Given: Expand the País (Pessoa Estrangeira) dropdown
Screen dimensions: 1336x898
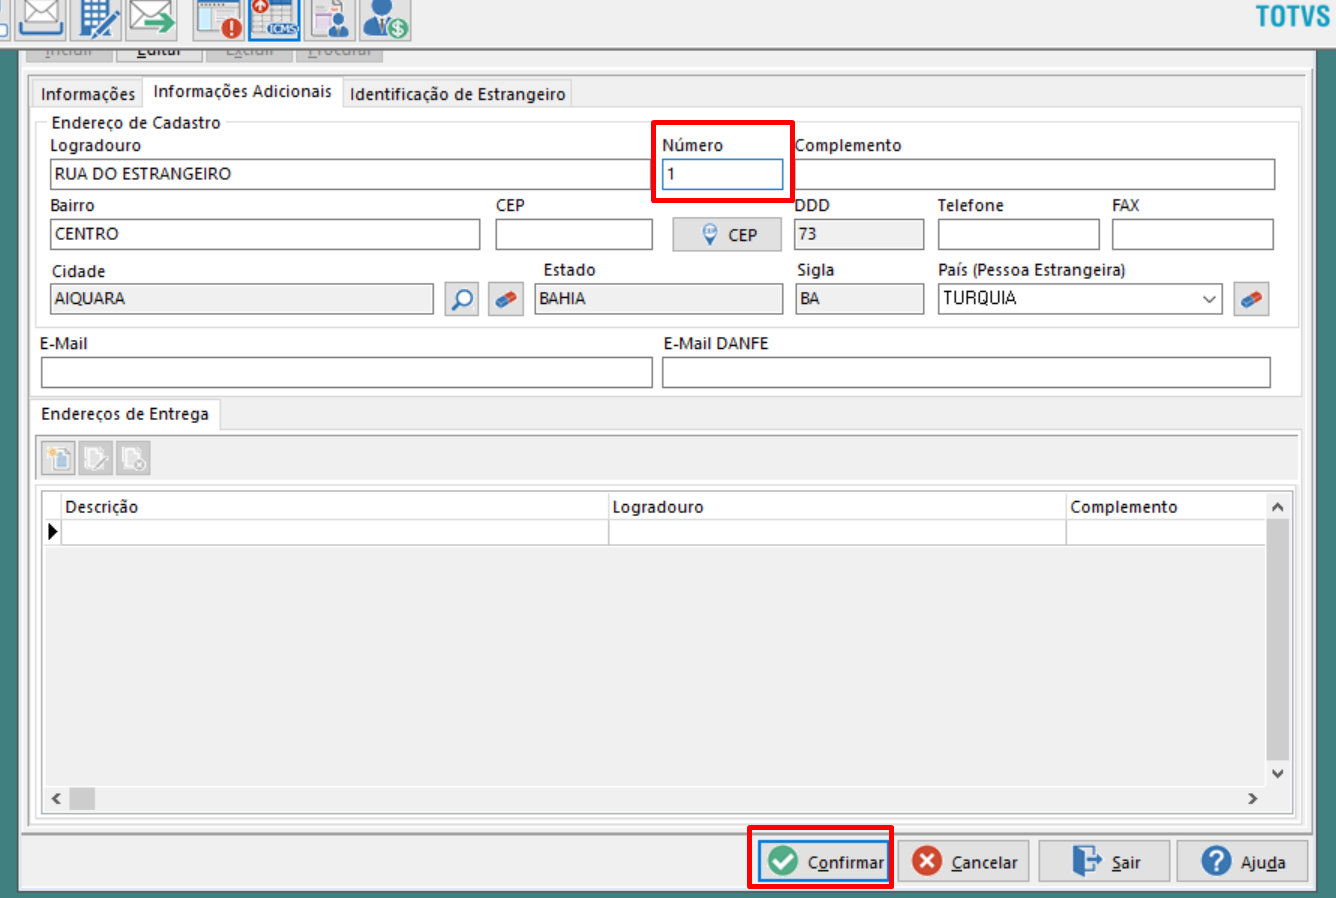Looking at the screenshot, I should point(1209,299).
